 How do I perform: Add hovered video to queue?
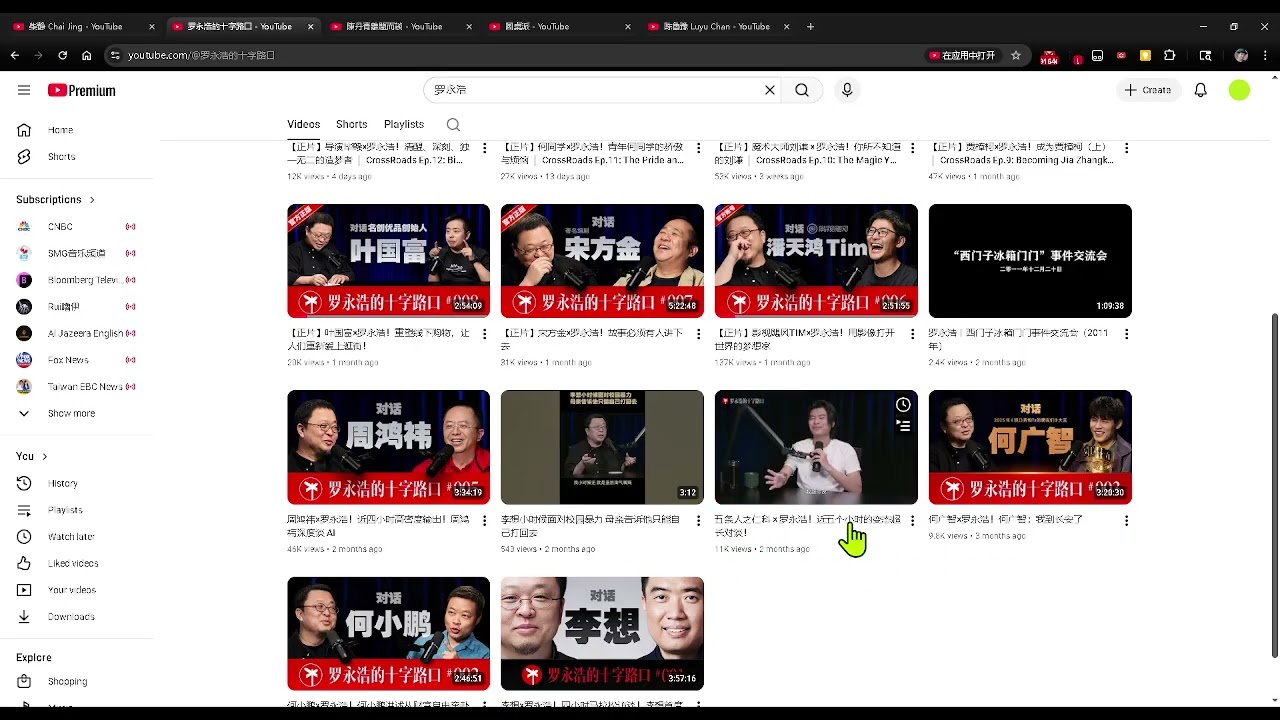[x=903, y=426]
